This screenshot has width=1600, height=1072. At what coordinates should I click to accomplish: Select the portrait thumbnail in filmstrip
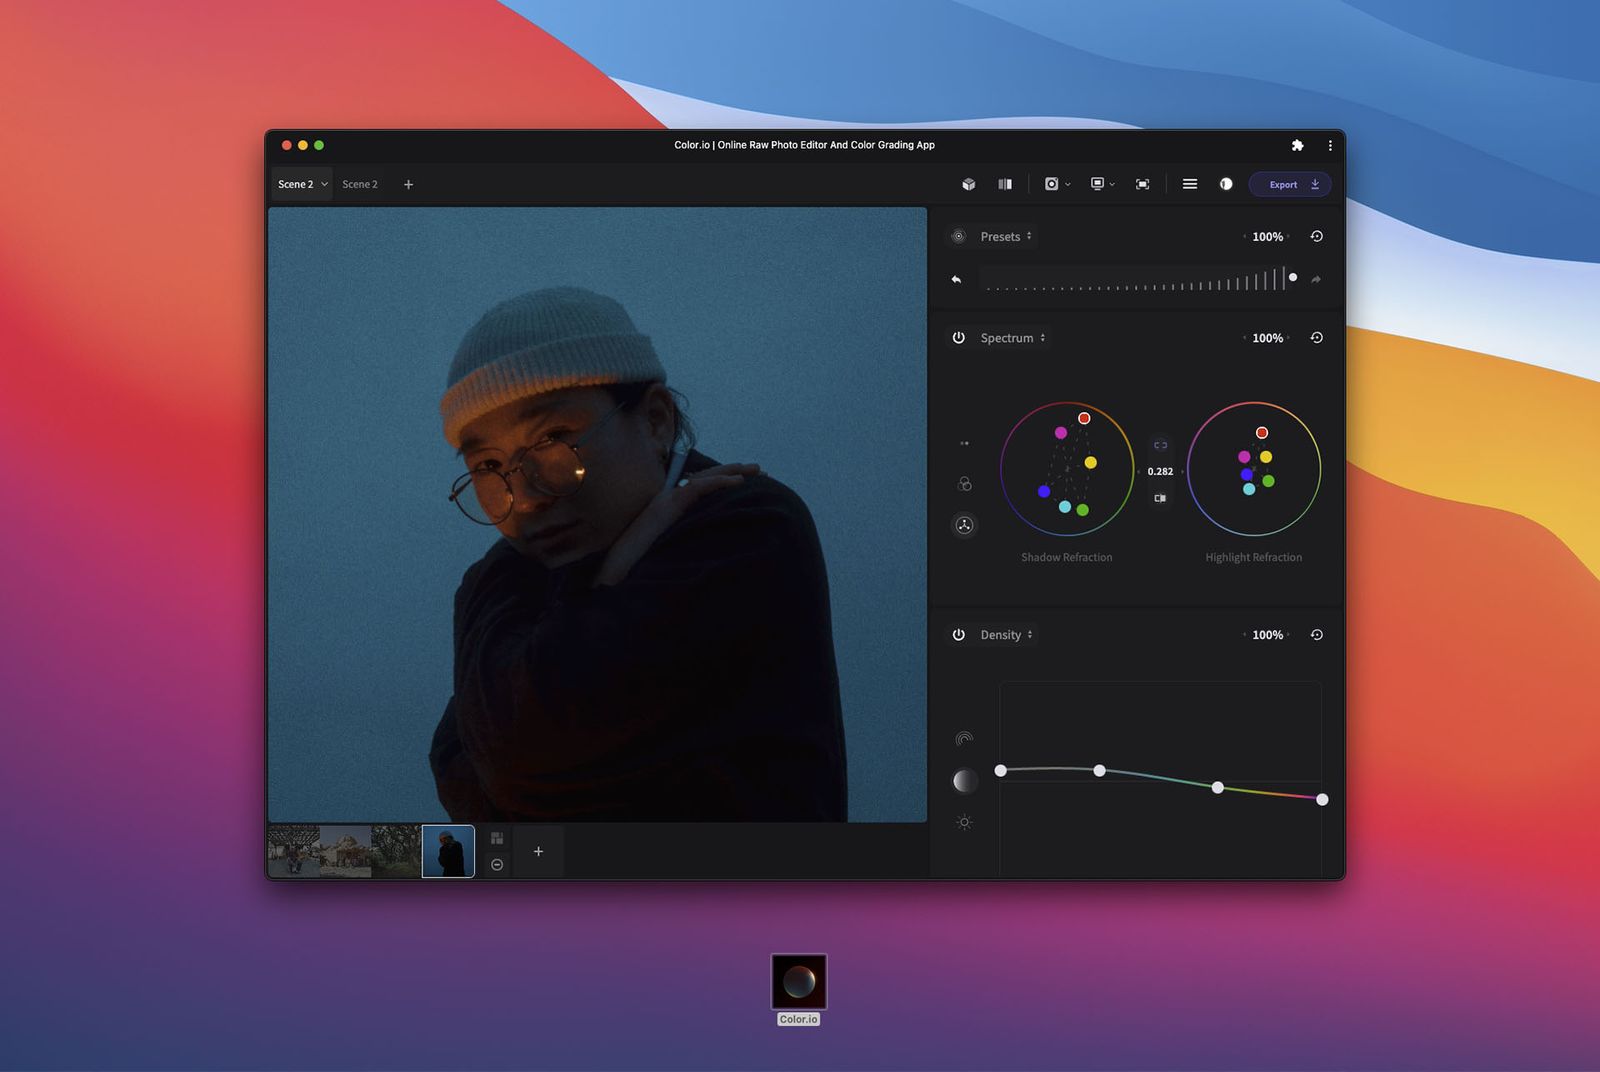pos(448,851)
